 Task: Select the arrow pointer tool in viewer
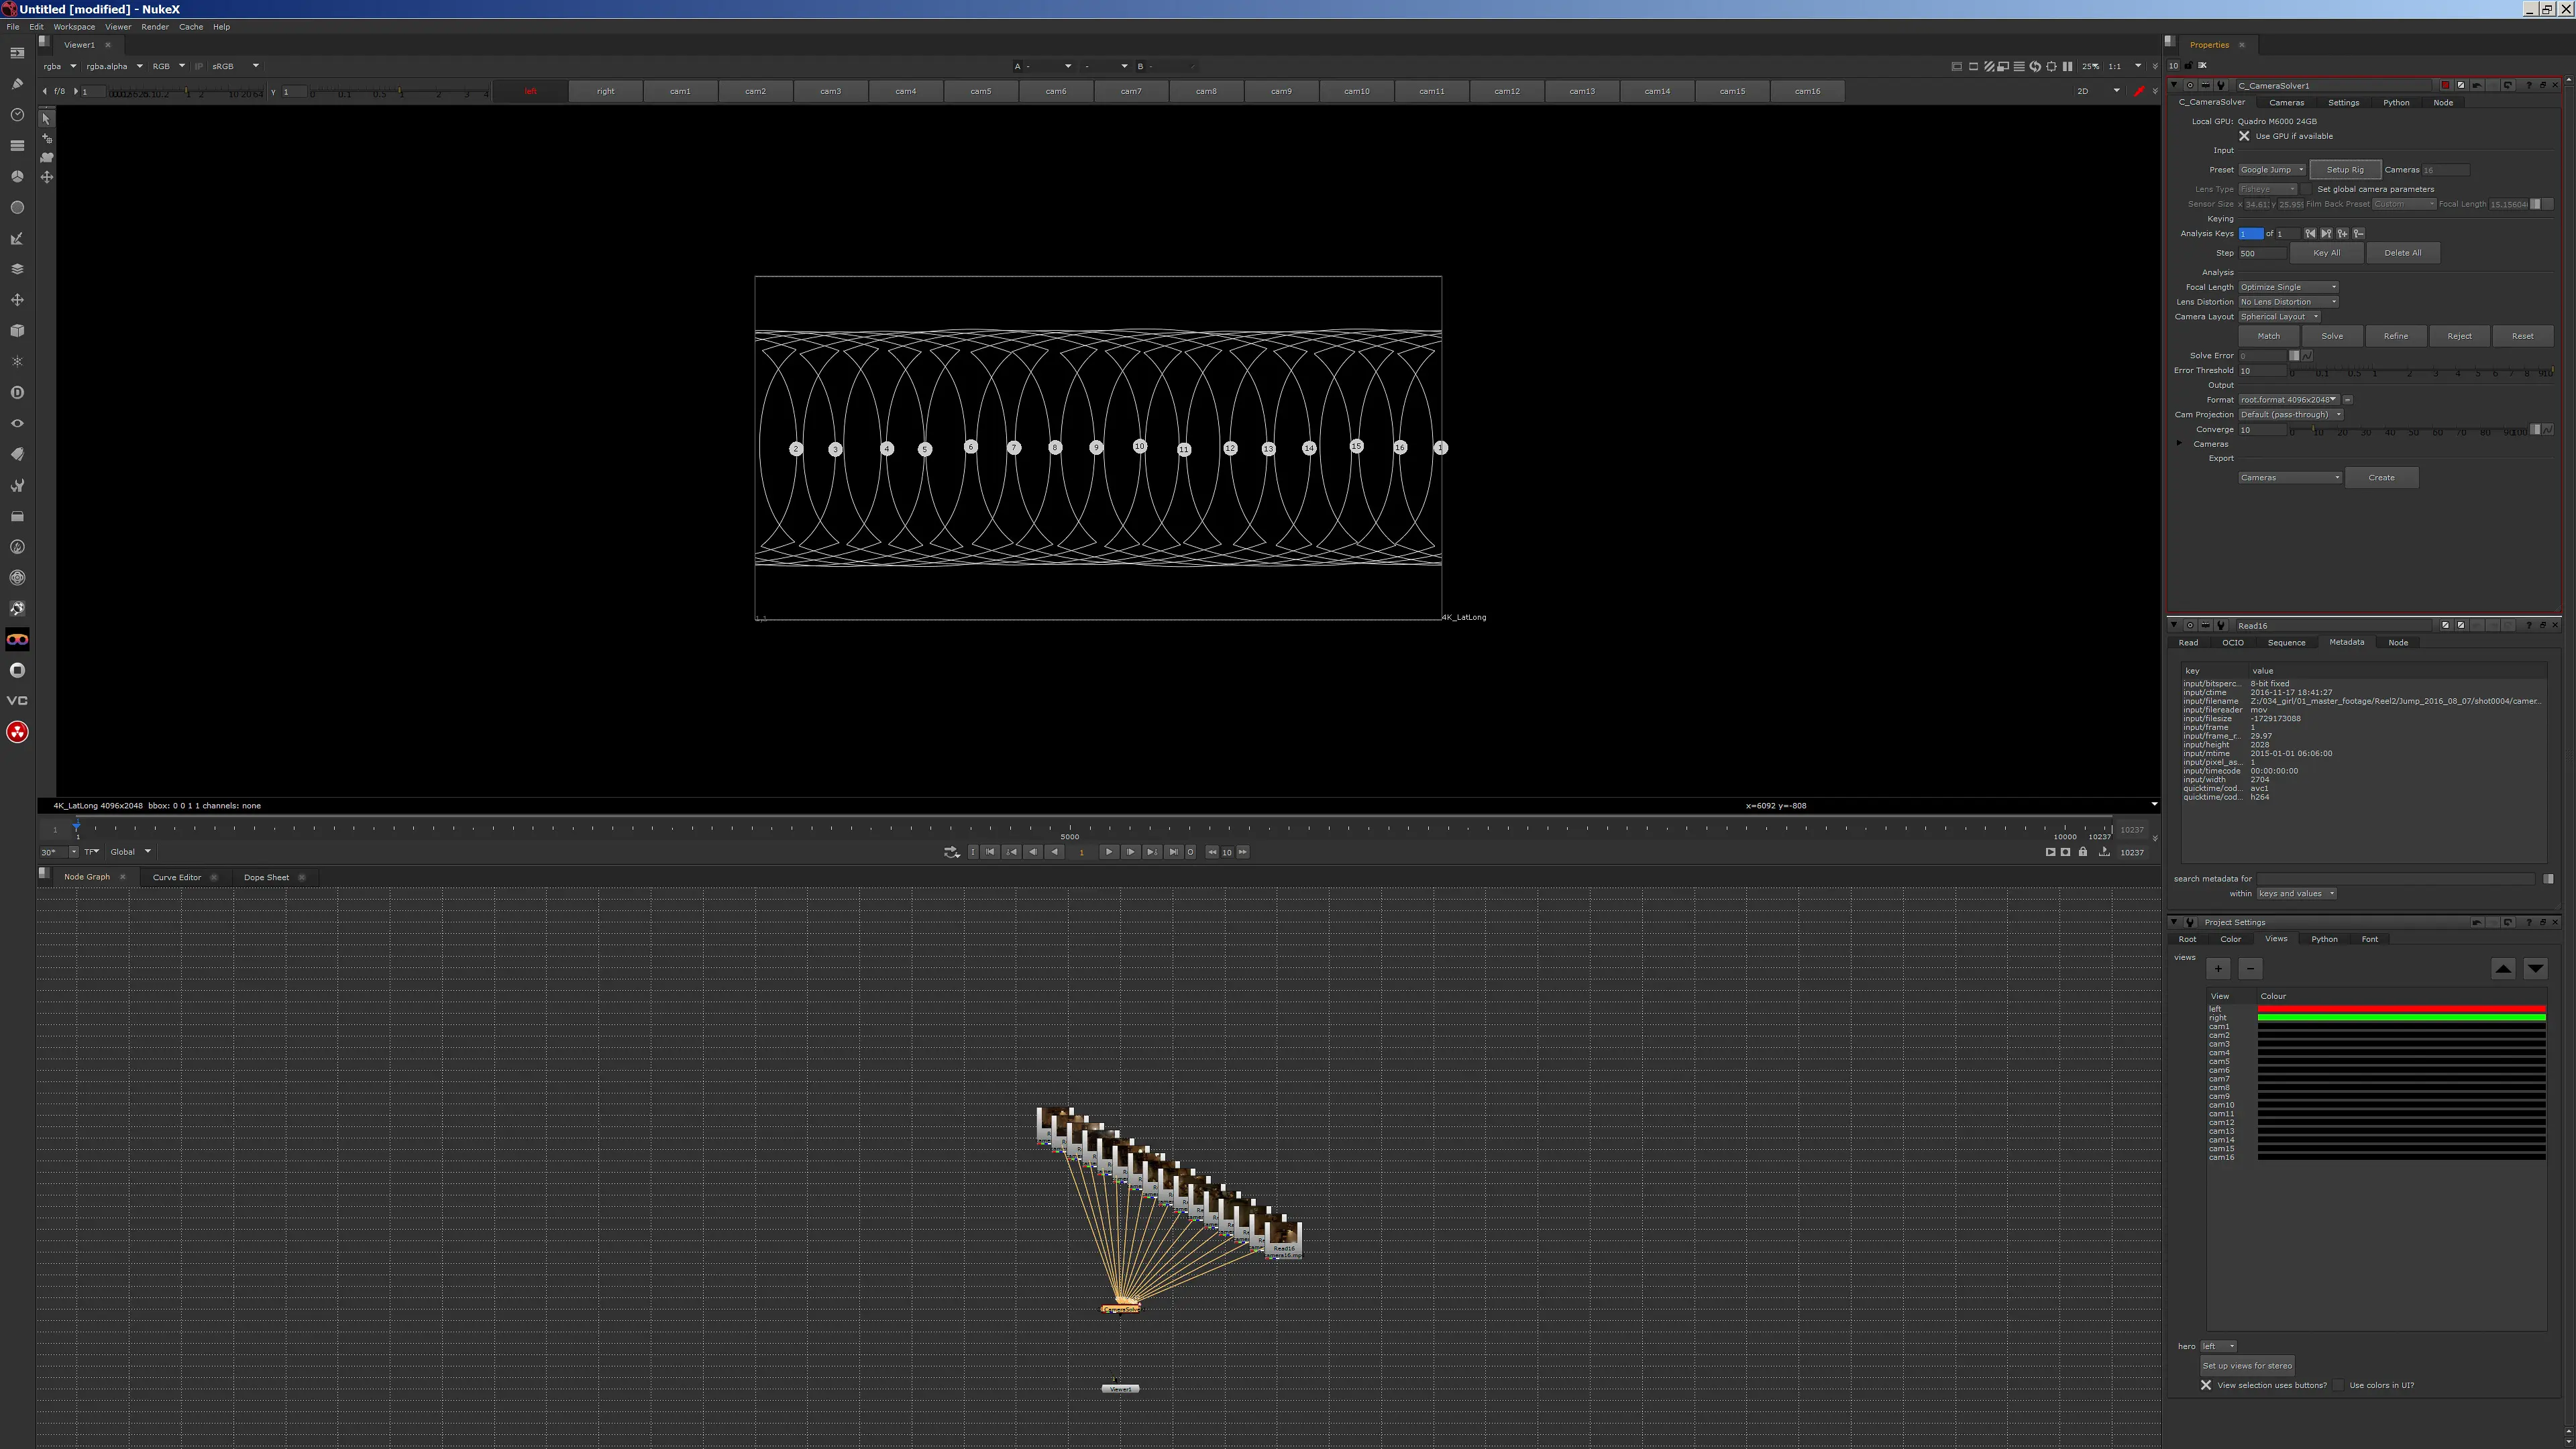pos(46,118)
